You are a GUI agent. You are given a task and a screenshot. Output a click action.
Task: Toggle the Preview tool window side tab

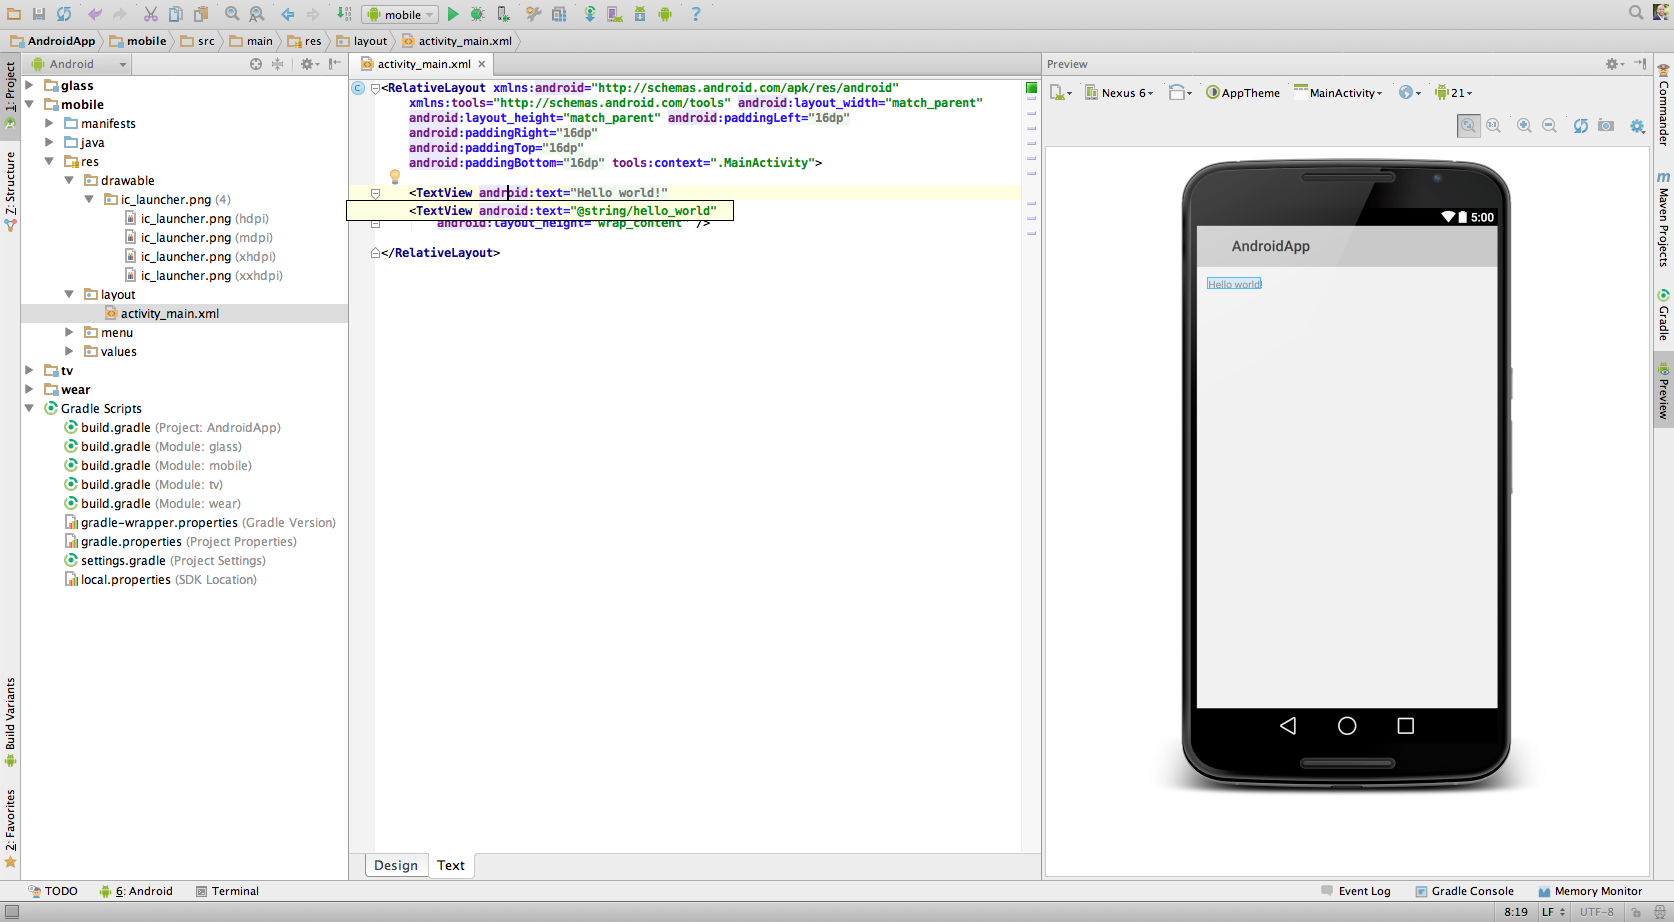pos(1664,392)
